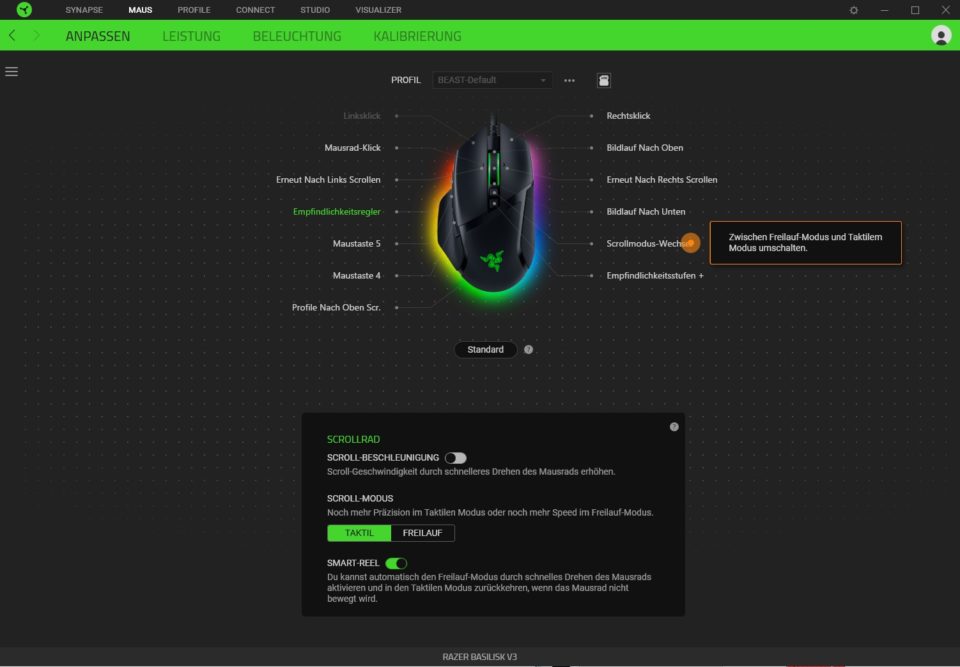Click the Standard button
The image size is (960, 667).
coord(485,350)
